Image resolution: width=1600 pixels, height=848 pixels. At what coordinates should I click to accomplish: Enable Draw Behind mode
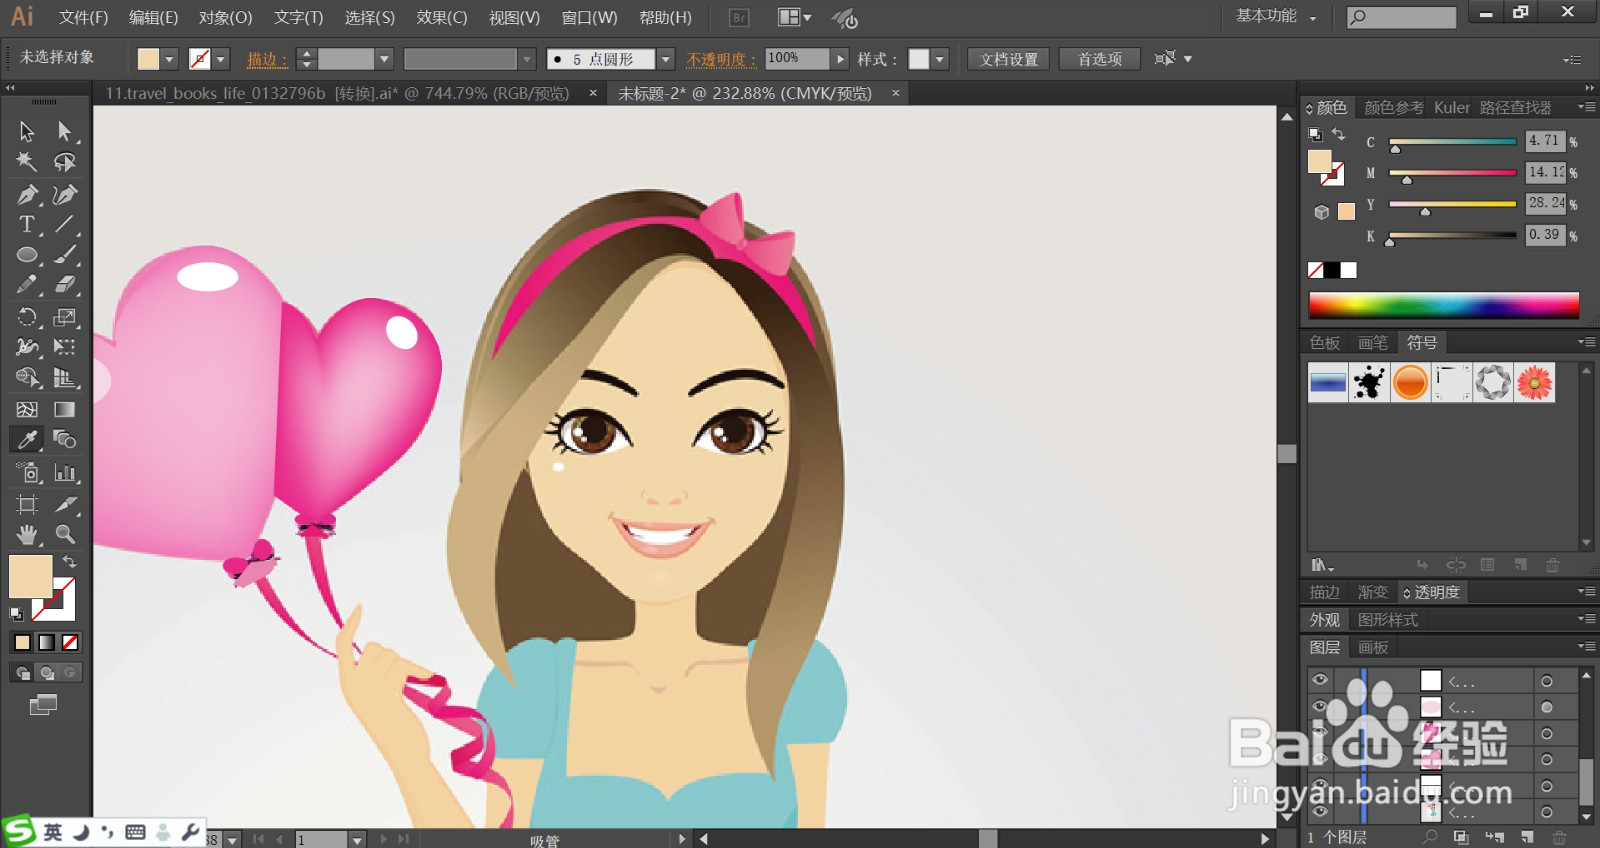[46, 673]
